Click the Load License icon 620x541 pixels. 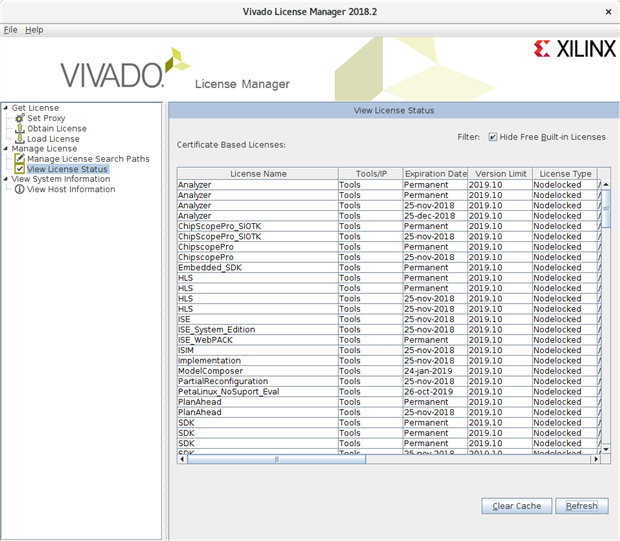pyautogui.click(x=20, y=138)
